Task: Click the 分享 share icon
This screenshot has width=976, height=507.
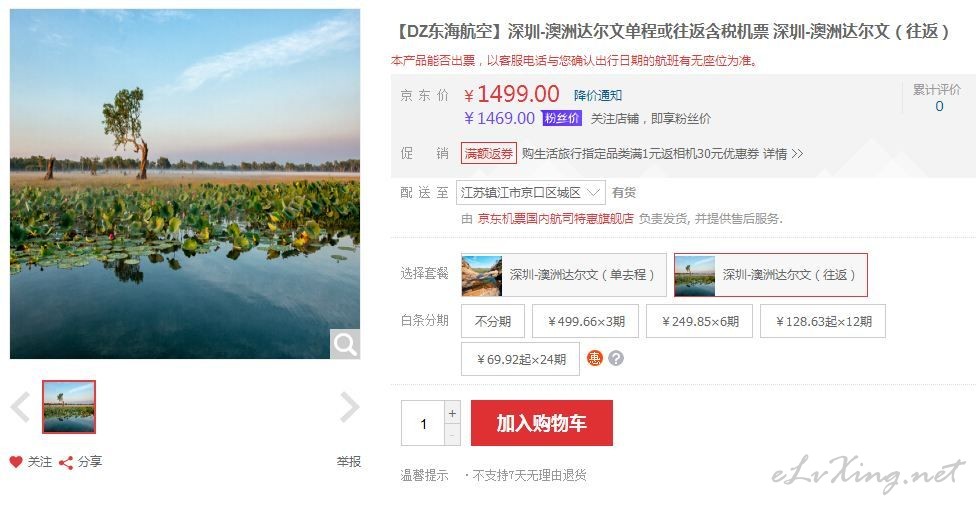Action: (66, 462)
